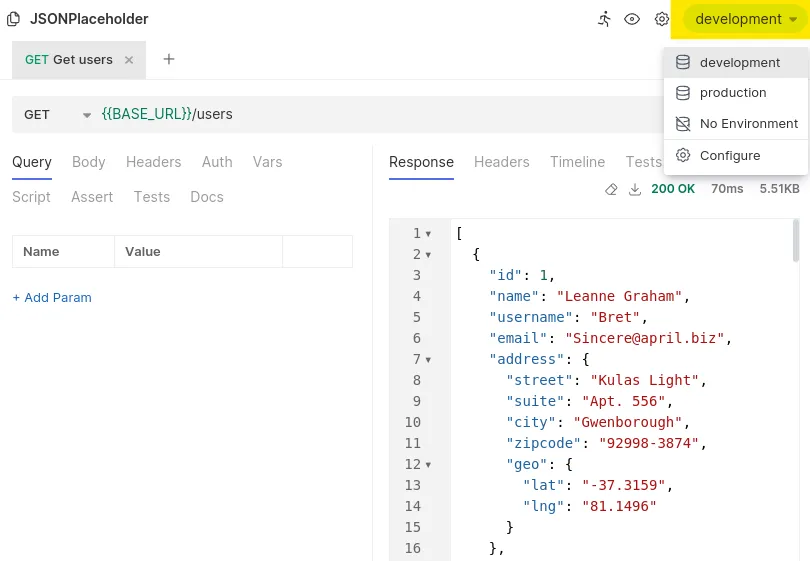The image size is (810, 561).
Task: Close the Get users tab
Action: tap(129, 60)
